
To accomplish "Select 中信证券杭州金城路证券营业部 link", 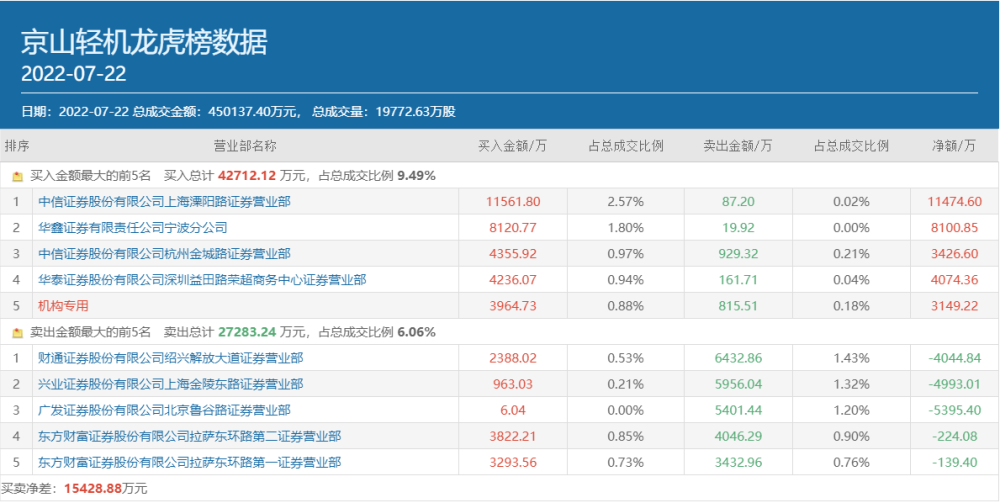I will pos(164,254).
